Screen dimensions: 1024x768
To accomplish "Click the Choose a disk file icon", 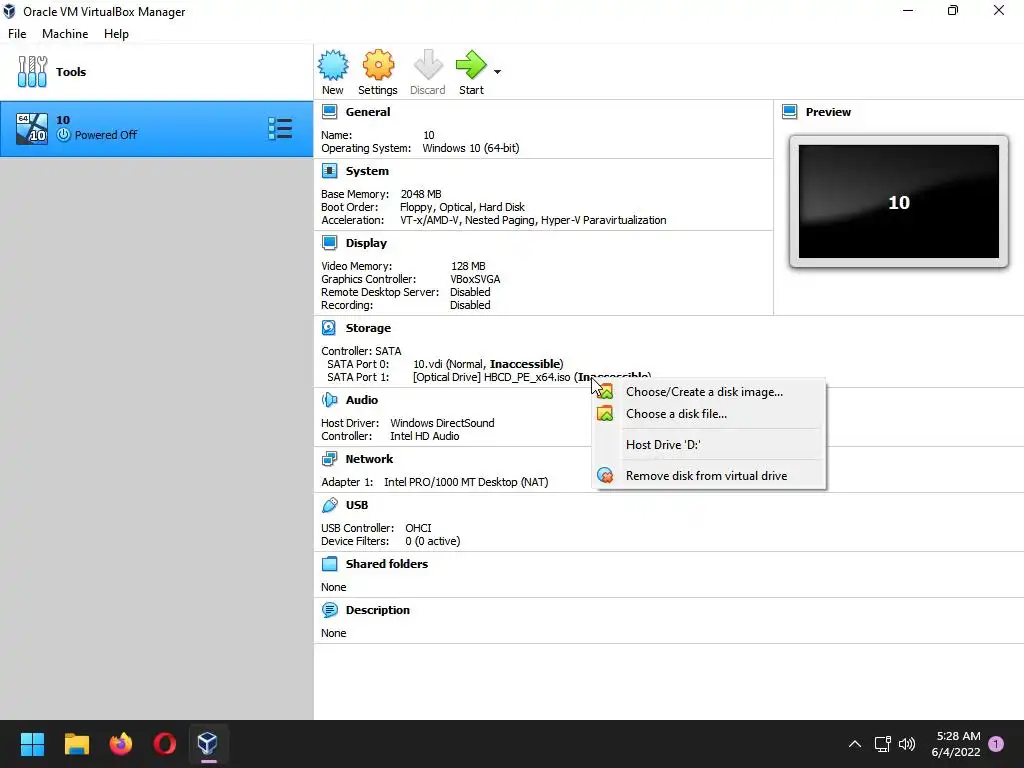I will pyautogui.click(x=605, y=413).
